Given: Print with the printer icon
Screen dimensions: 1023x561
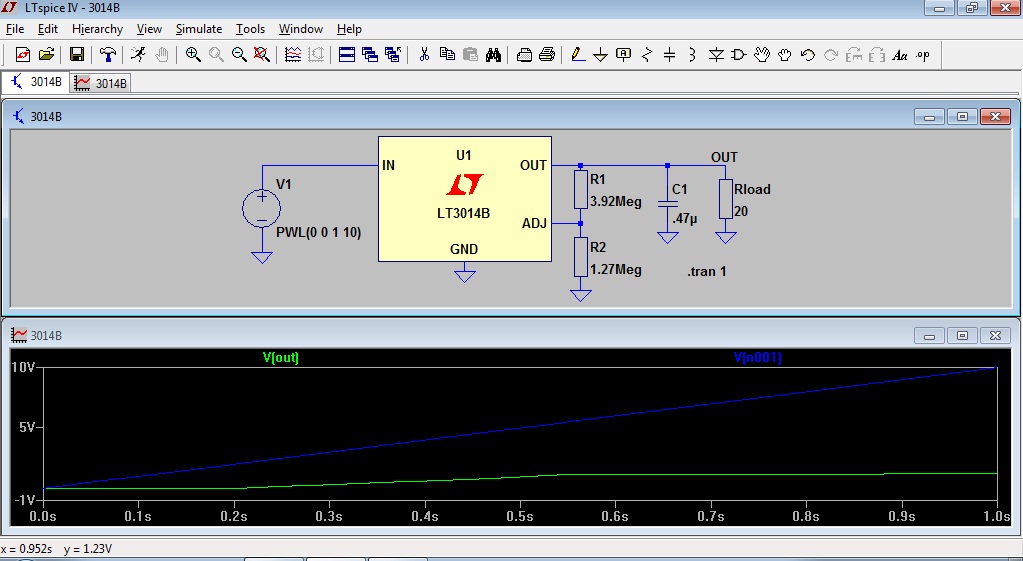Looking at the screenshot, I should pos(547,55).
